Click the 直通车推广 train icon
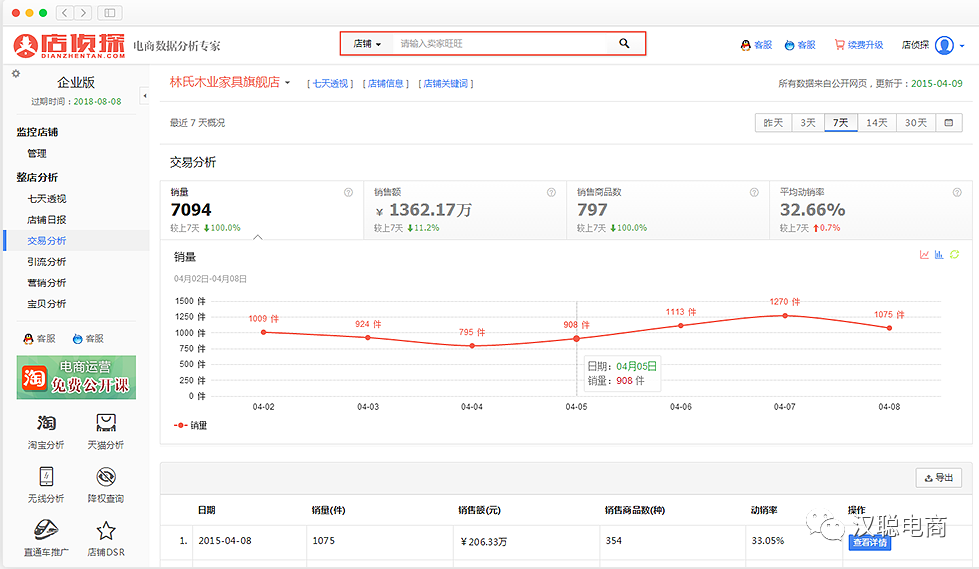This screenshot has height=569, width=979. click(46, 530)
